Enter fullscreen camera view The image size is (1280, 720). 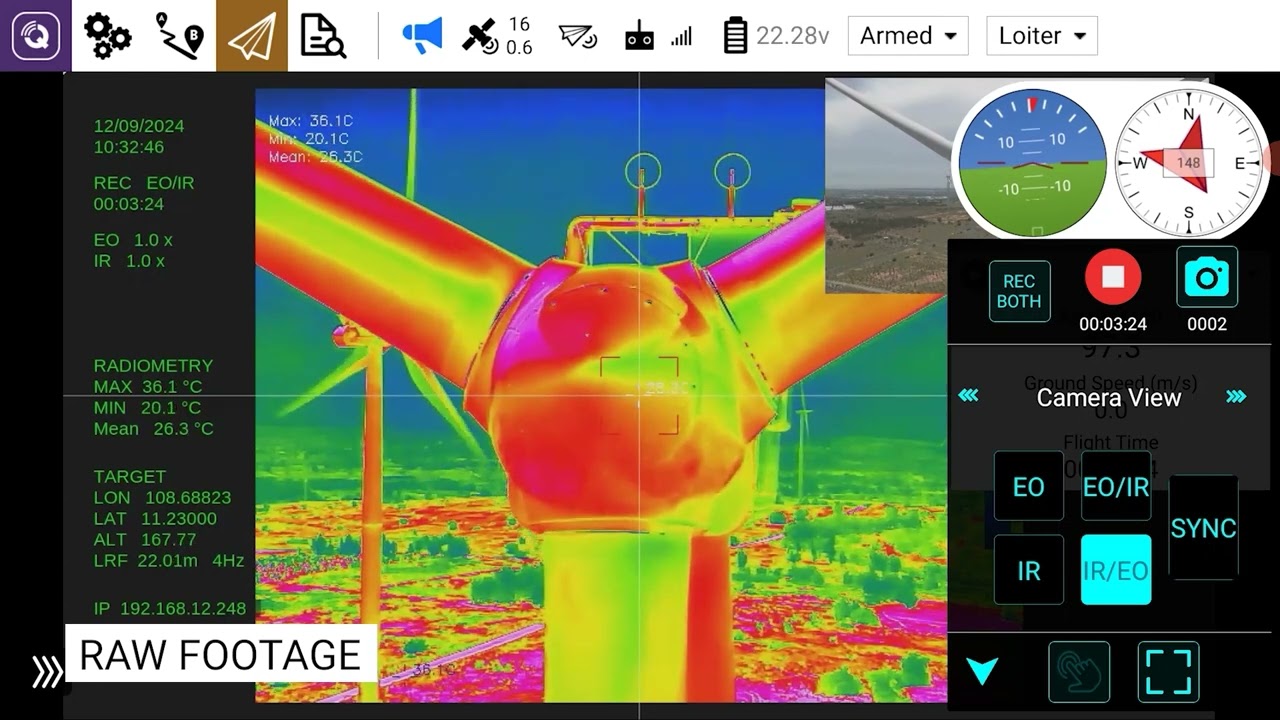point(1168,671)
